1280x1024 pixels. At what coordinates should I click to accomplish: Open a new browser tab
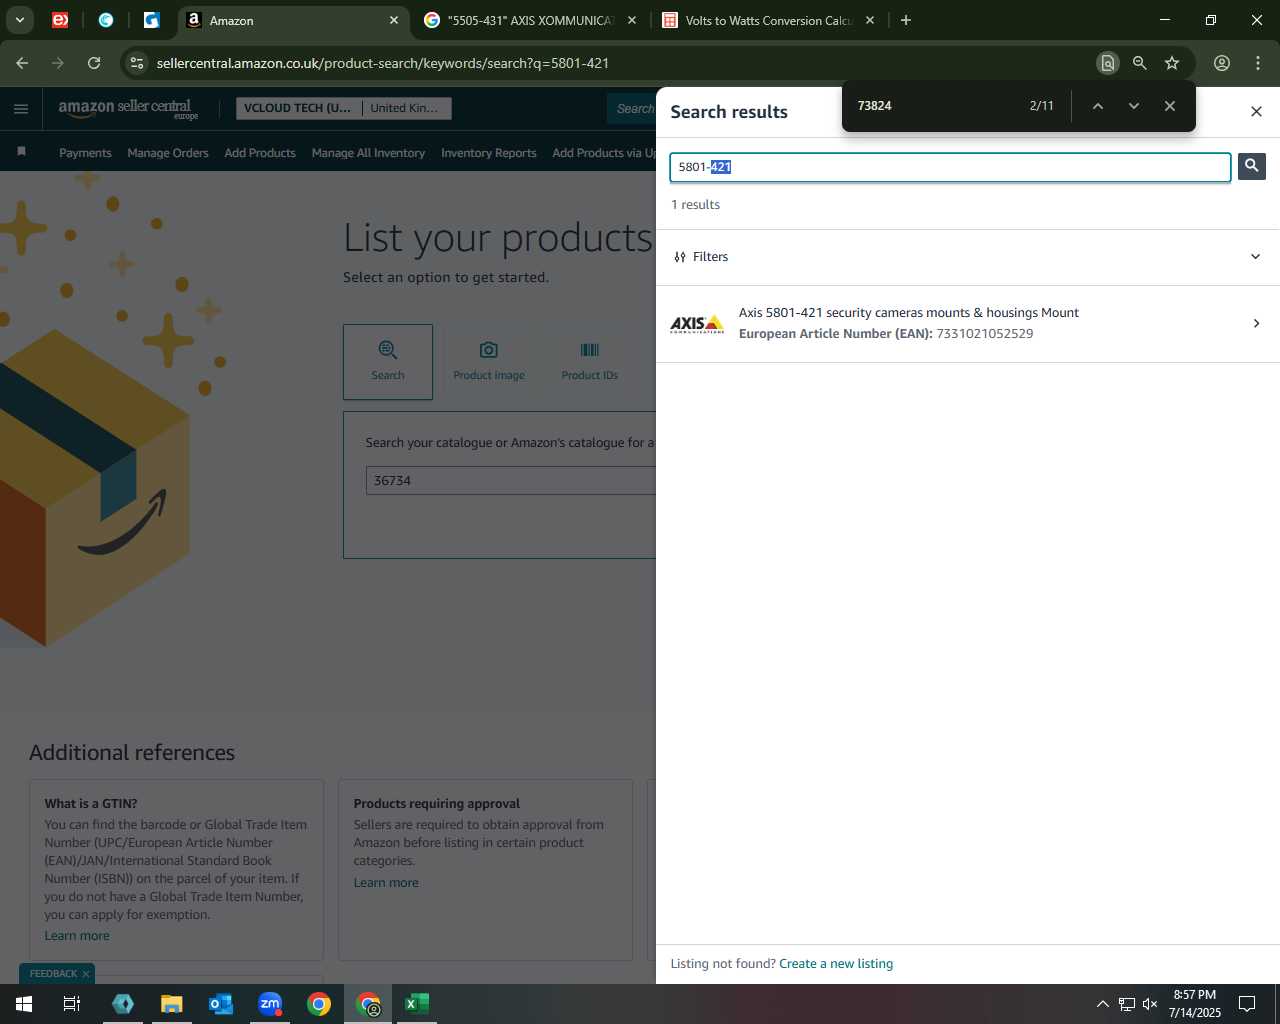click(x=906, y=20)
